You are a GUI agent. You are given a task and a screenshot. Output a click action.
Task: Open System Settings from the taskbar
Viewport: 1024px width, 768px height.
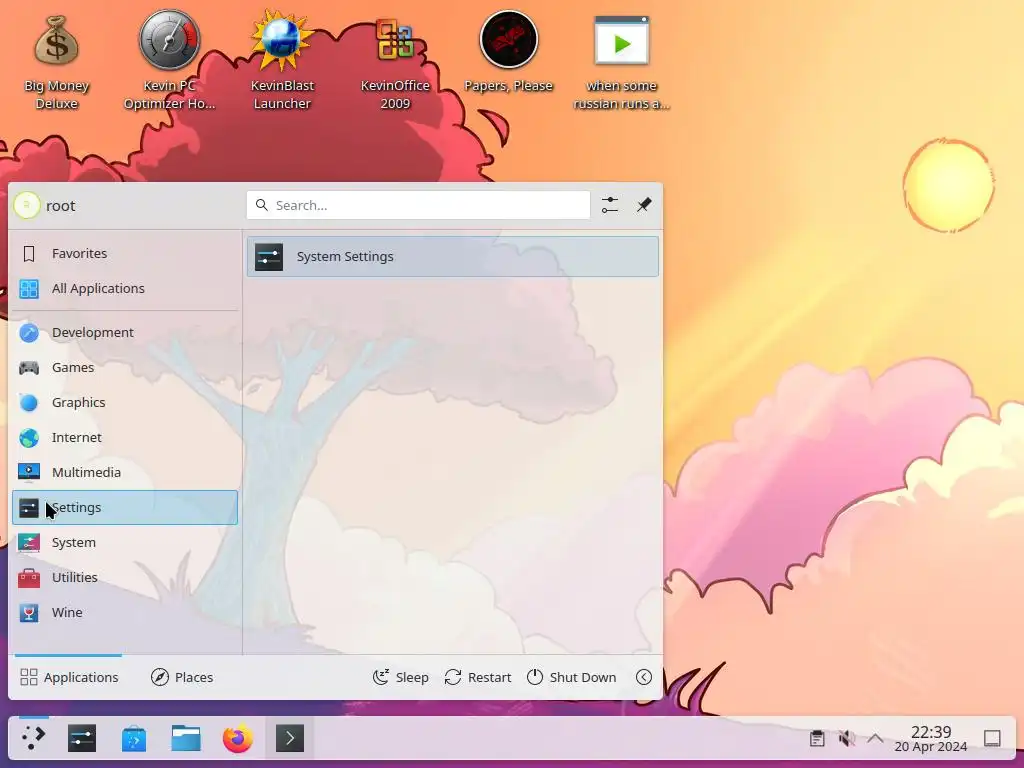pyautogui.click(x=82, y=738)
